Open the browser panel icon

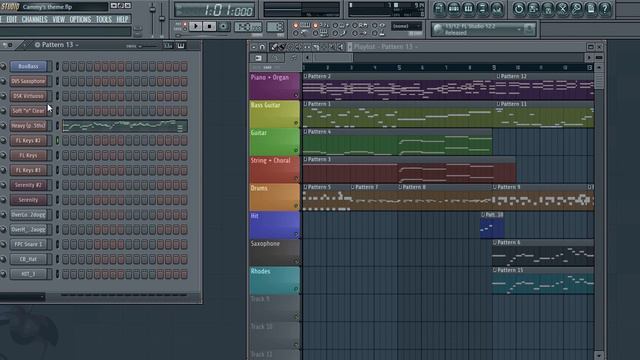[482, 9]
